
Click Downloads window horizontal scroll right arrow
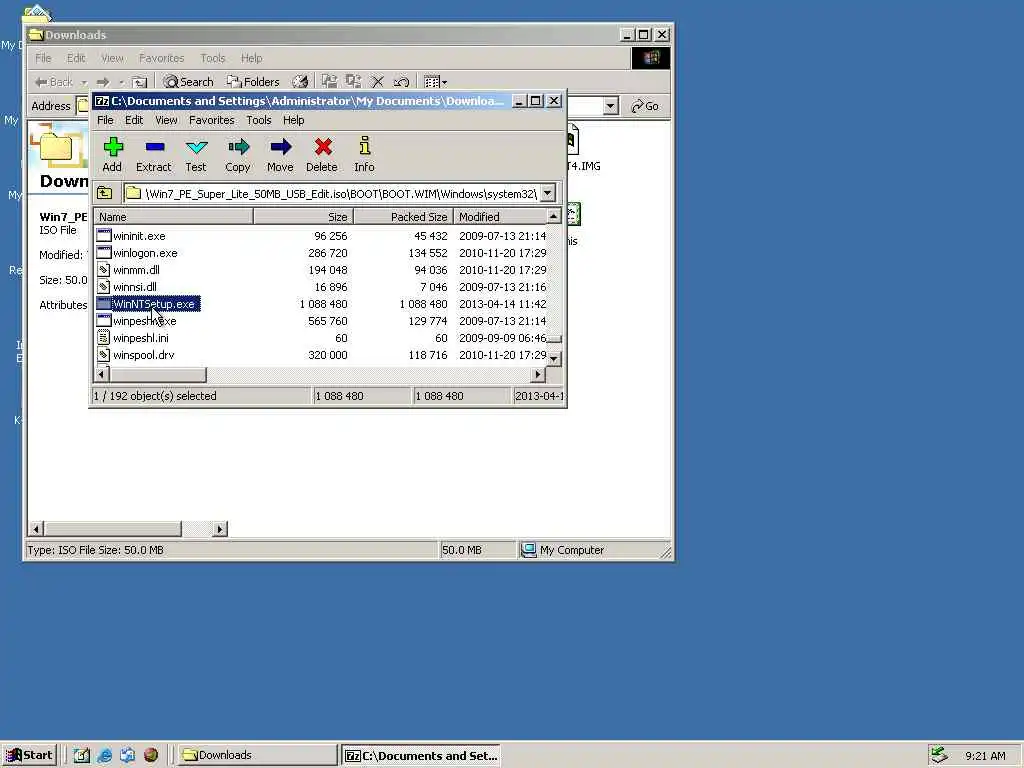point(220,528)
